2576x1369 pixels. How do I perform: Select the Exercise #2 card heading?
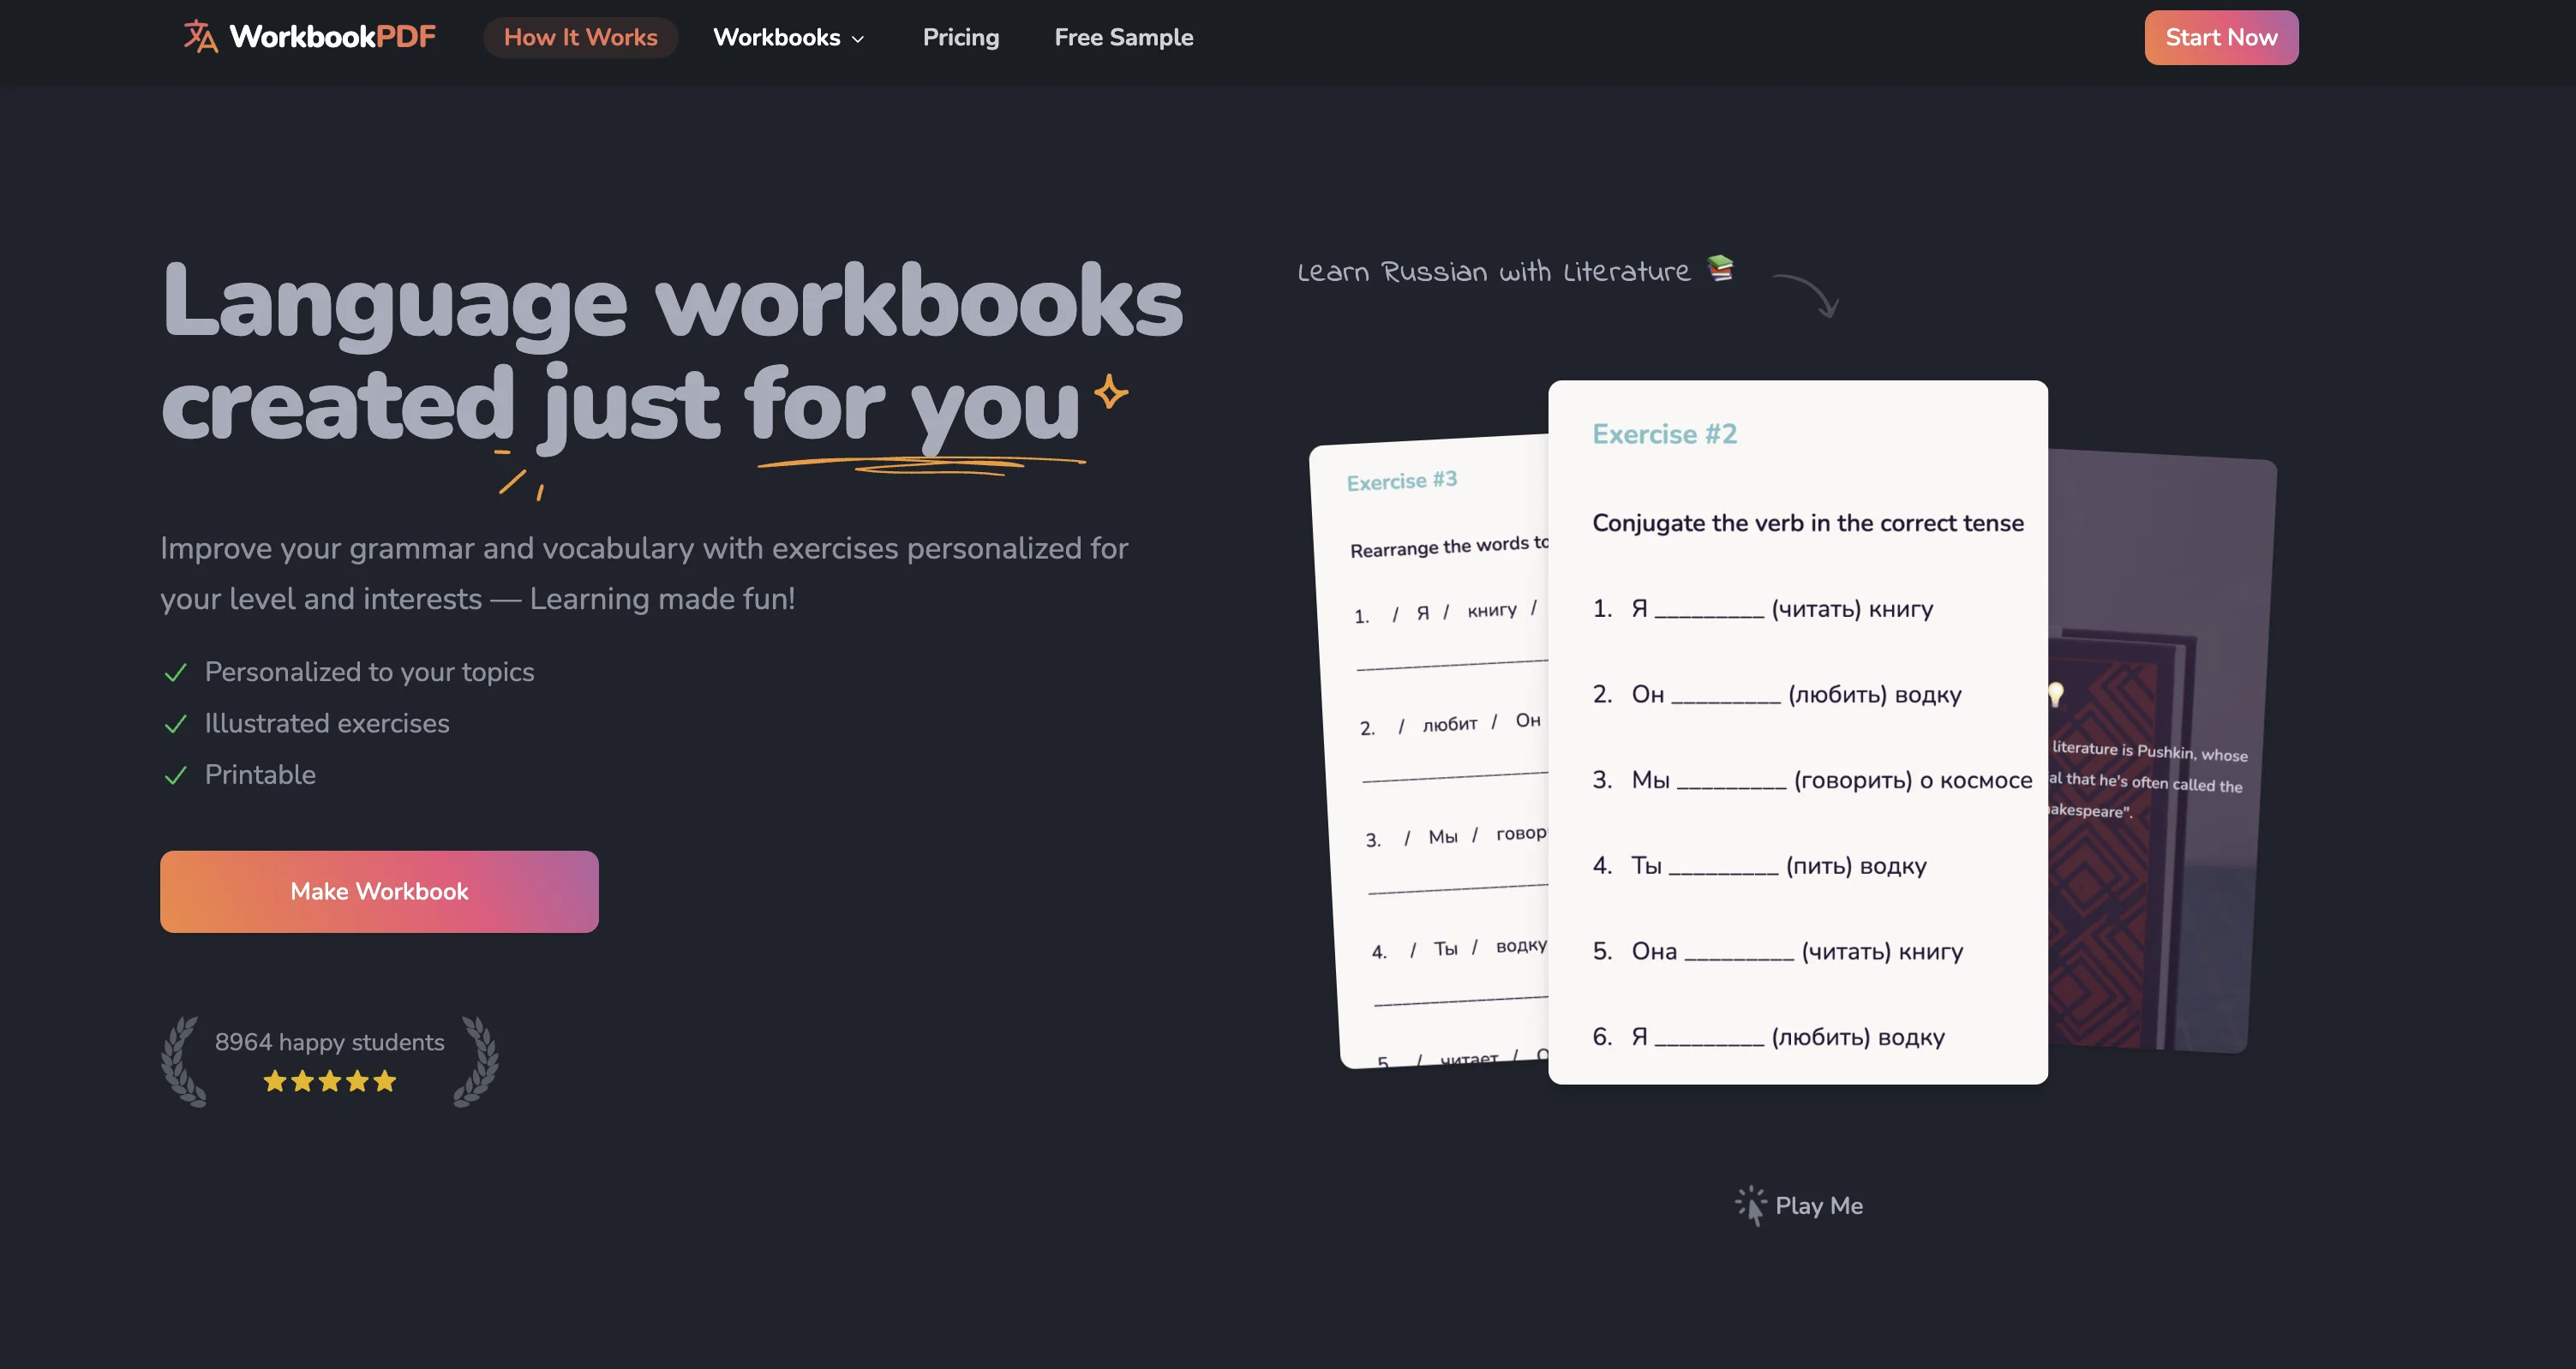tap(1664, 434)
